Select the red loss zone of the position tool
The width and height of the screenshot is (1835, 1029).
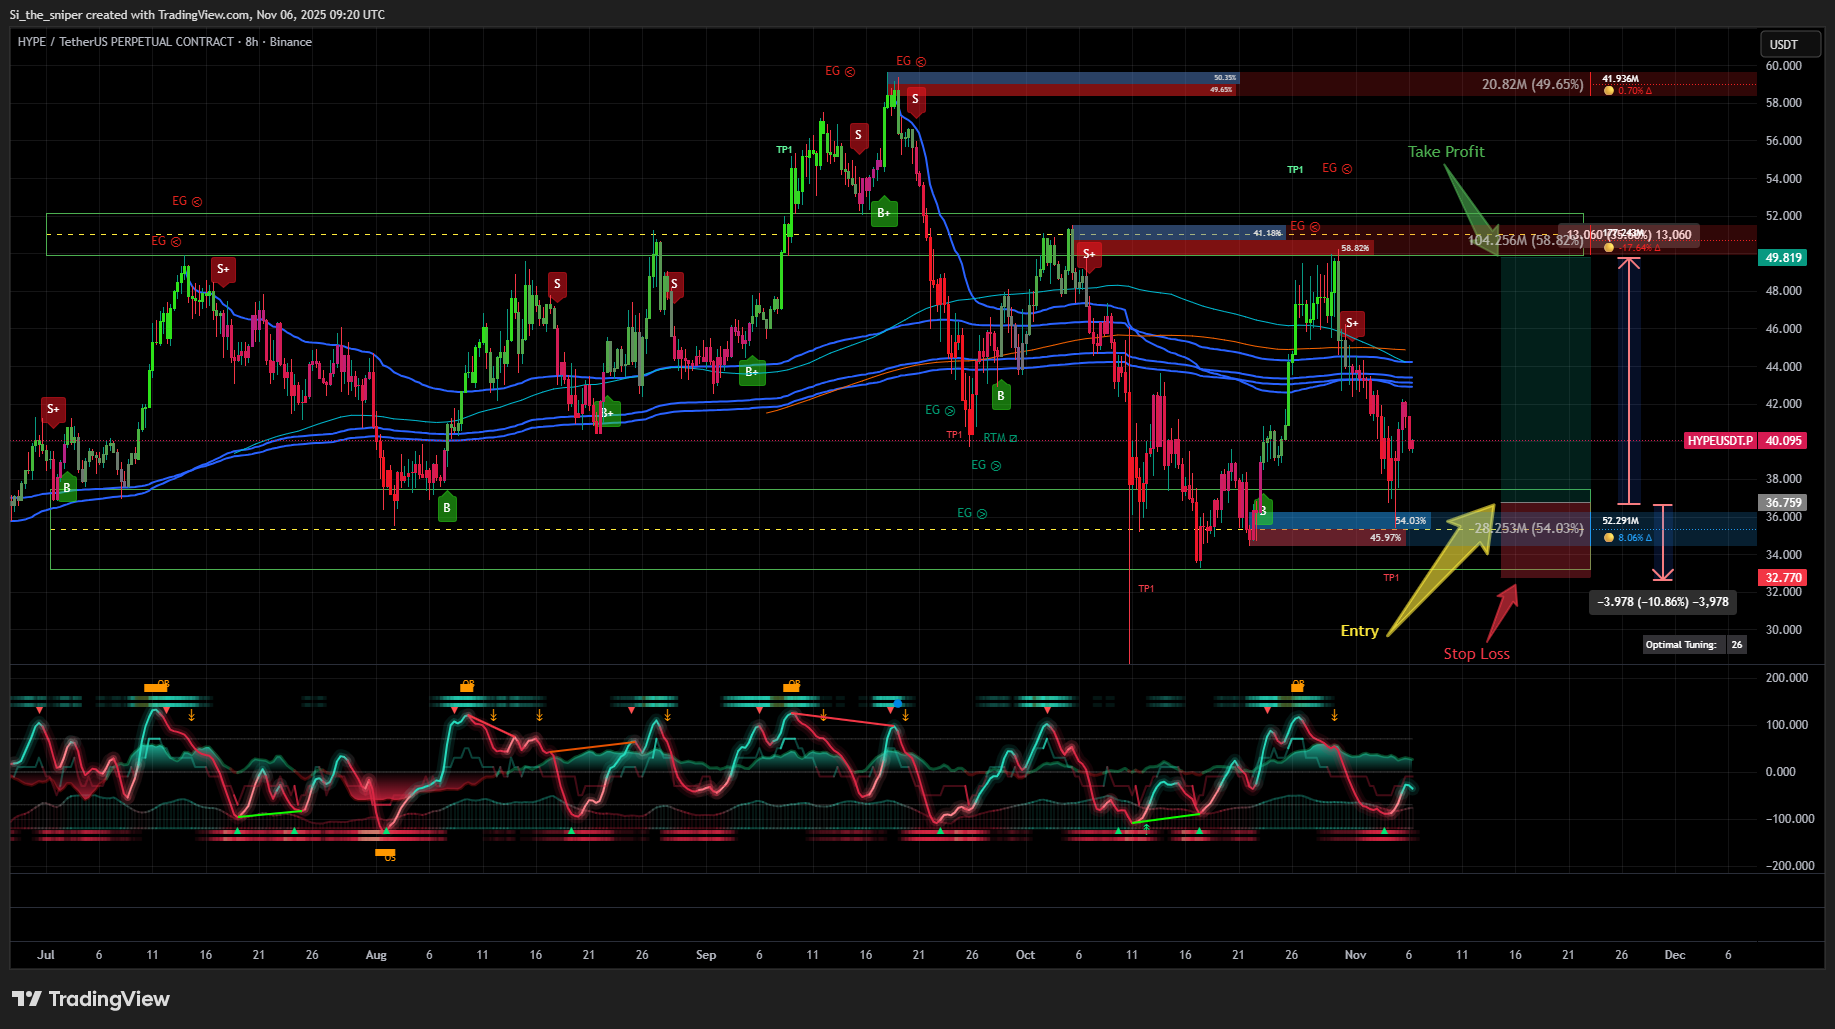[1545, 540]
